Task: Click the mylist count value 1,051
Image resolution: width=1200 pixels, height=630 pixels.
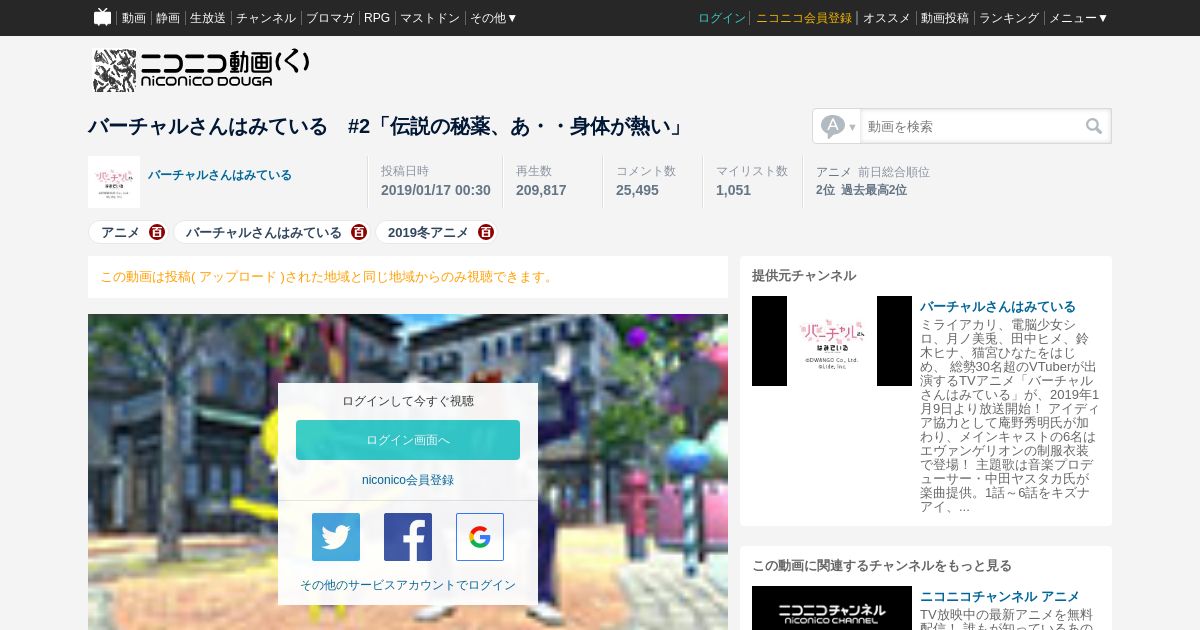Action: click(733, 190)
